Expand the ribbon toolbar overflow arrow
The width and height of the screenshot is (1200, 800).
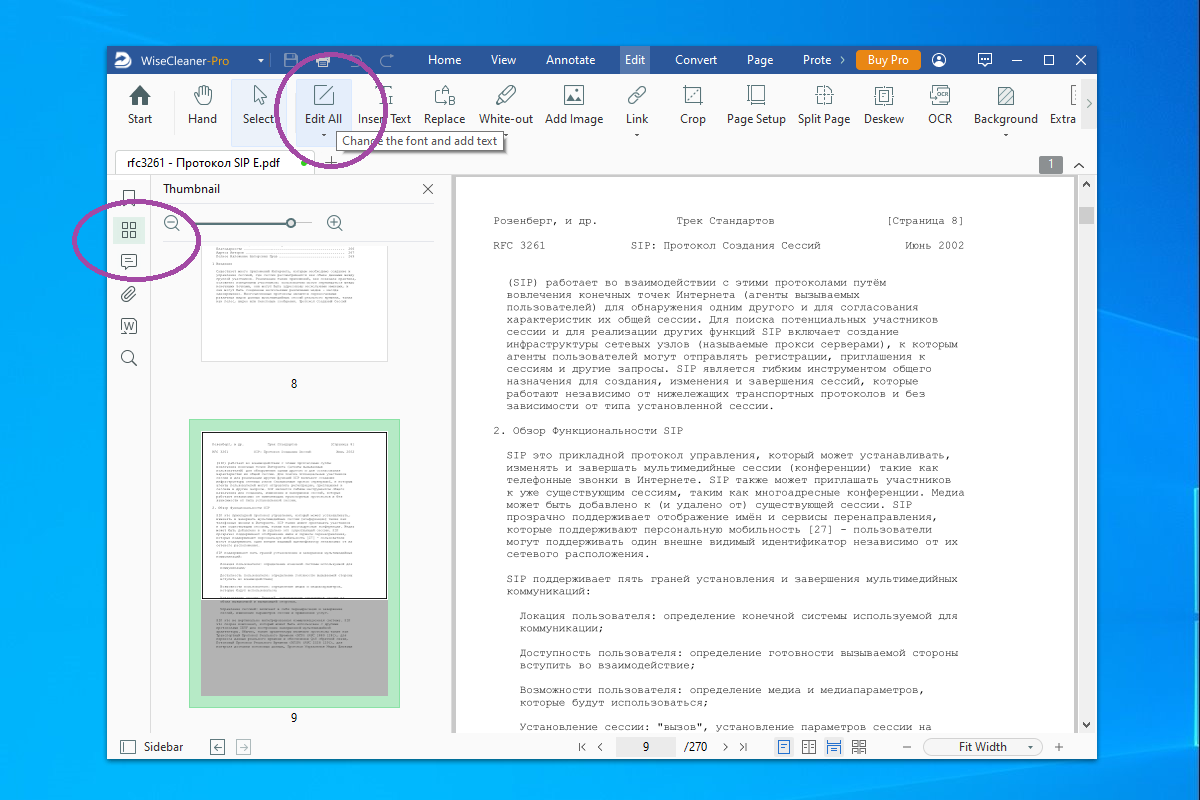(x=1088, y=104)
